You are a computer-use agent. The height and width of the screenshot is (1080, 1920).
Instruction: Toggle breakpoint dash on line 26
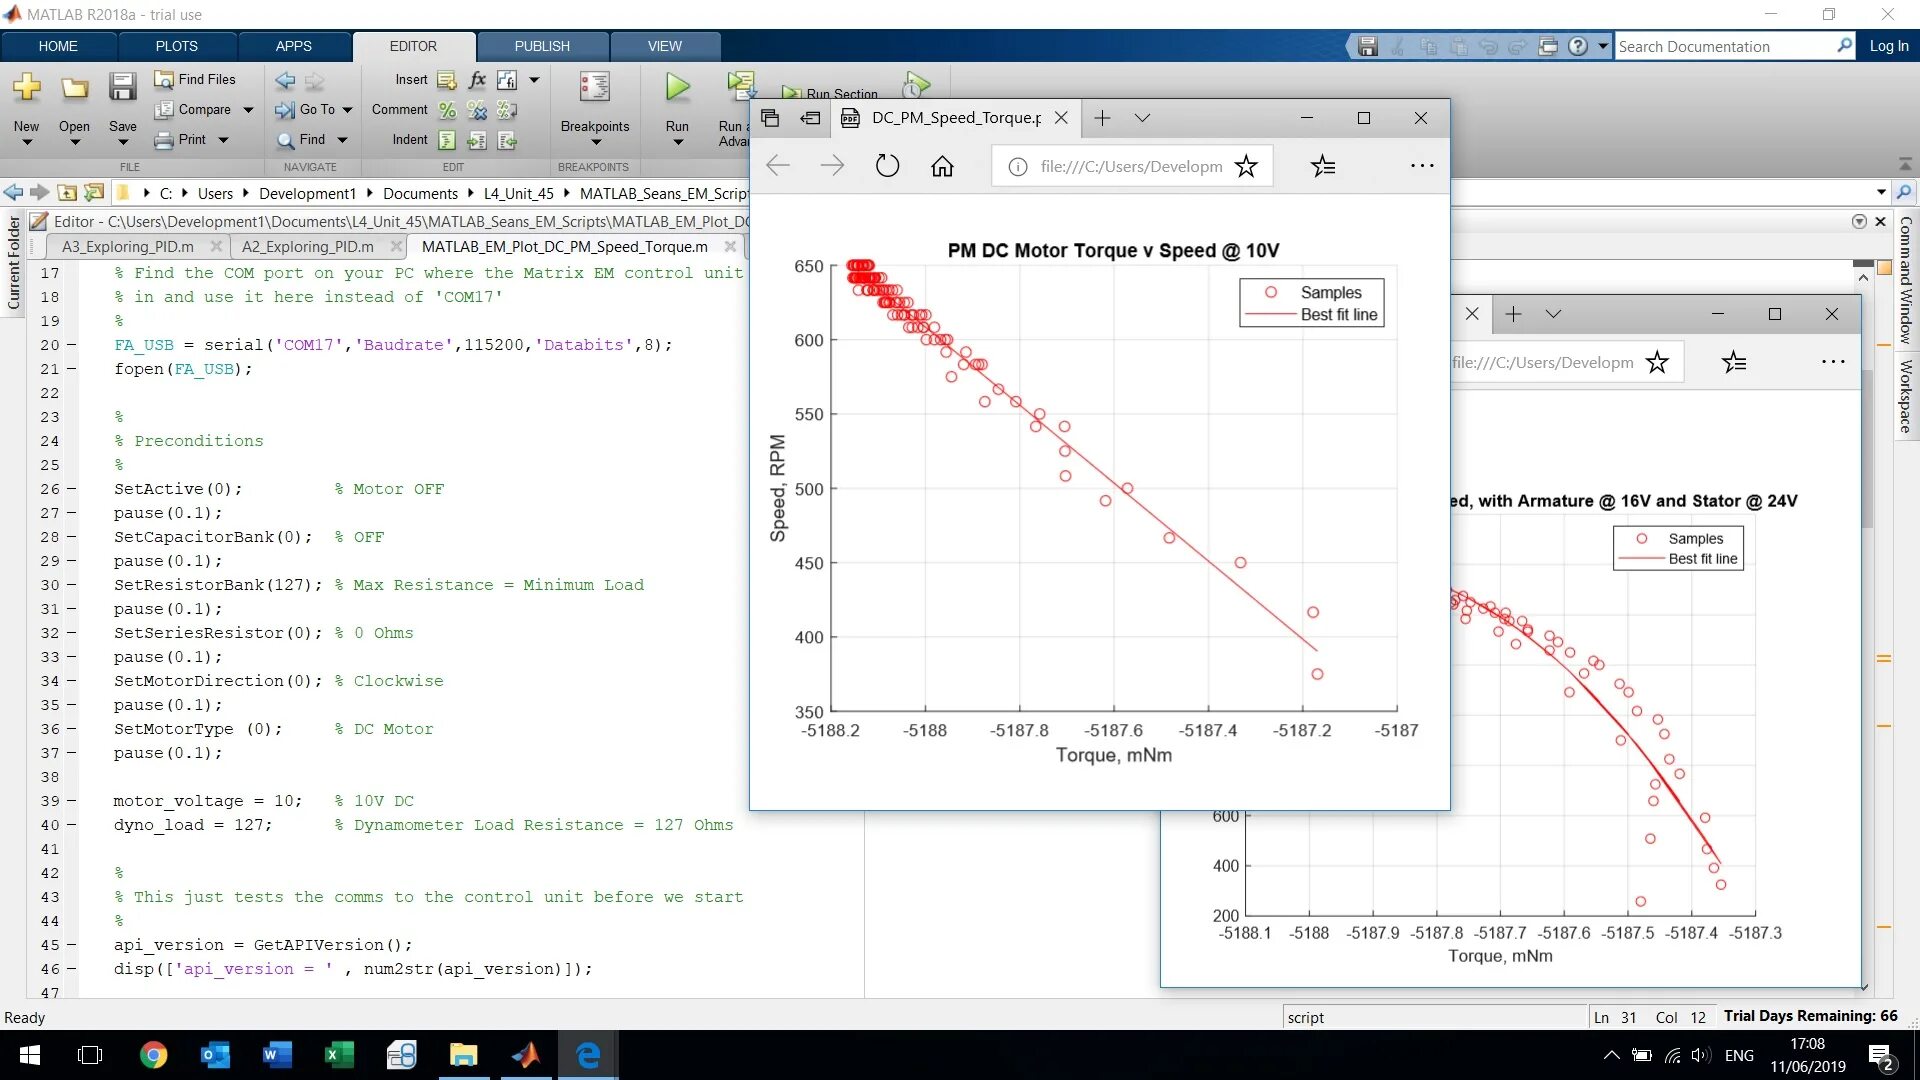point(71,489)
